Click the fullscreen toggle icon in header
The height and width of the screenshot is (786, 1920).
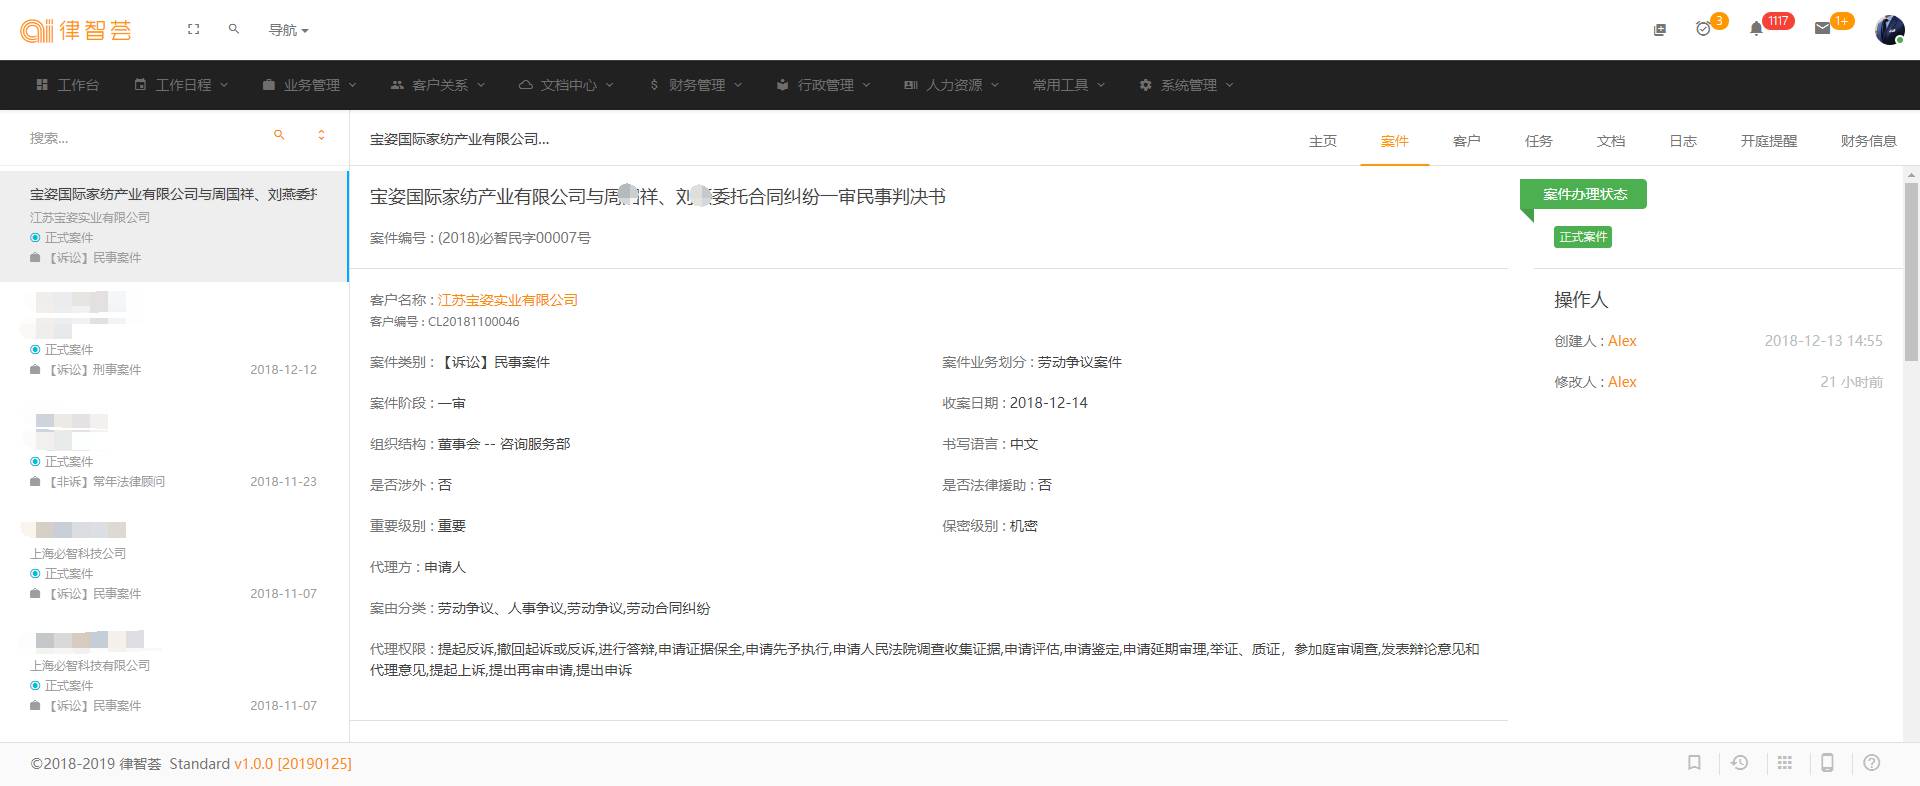[x=194, y=30]
